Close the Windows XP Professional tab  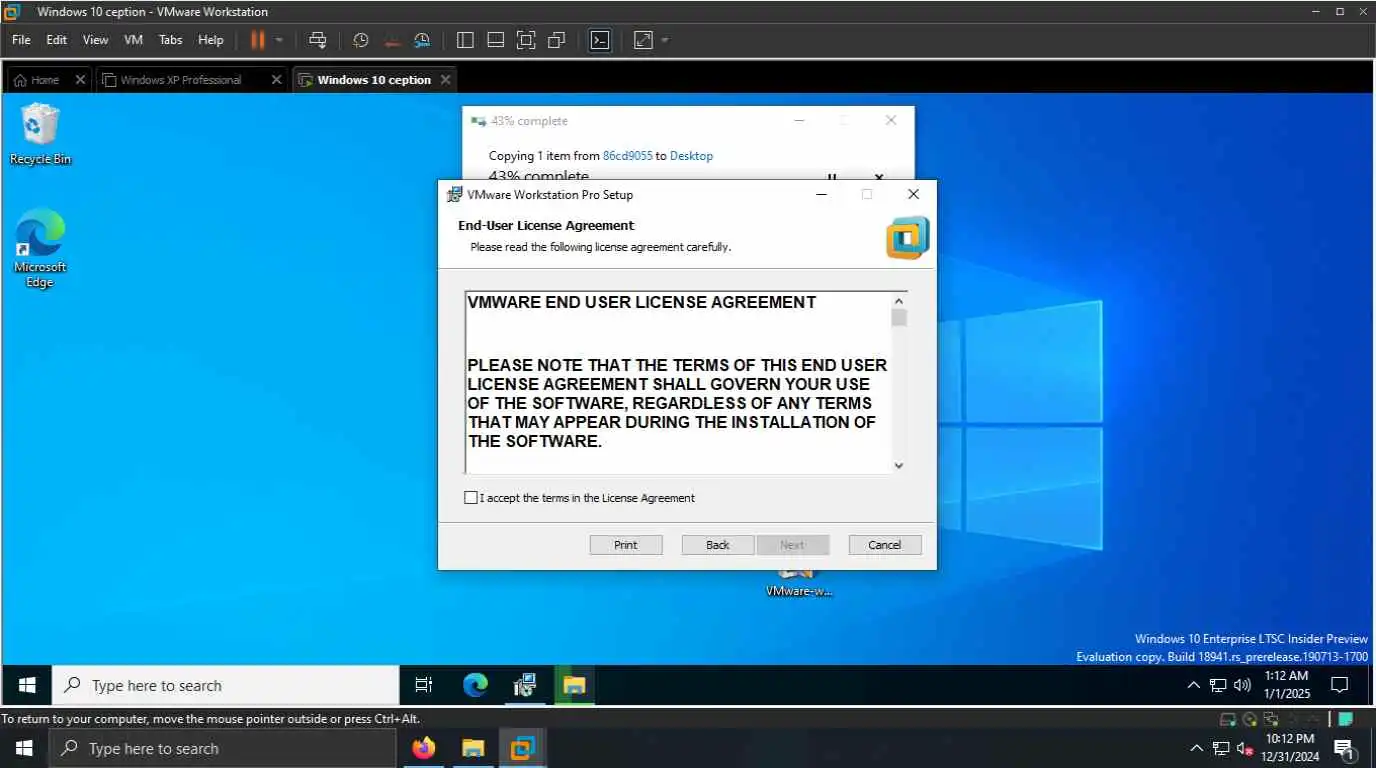point(277,80)
